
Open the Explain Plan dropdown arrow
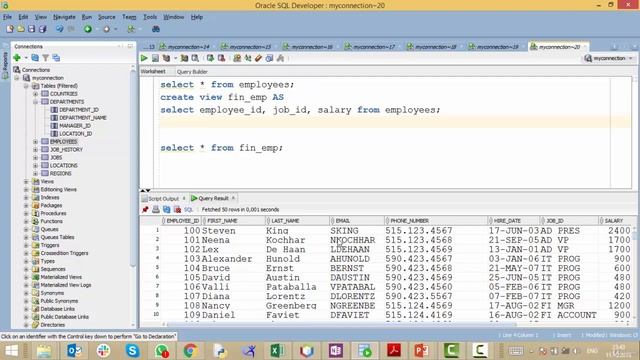pos(176,58)
